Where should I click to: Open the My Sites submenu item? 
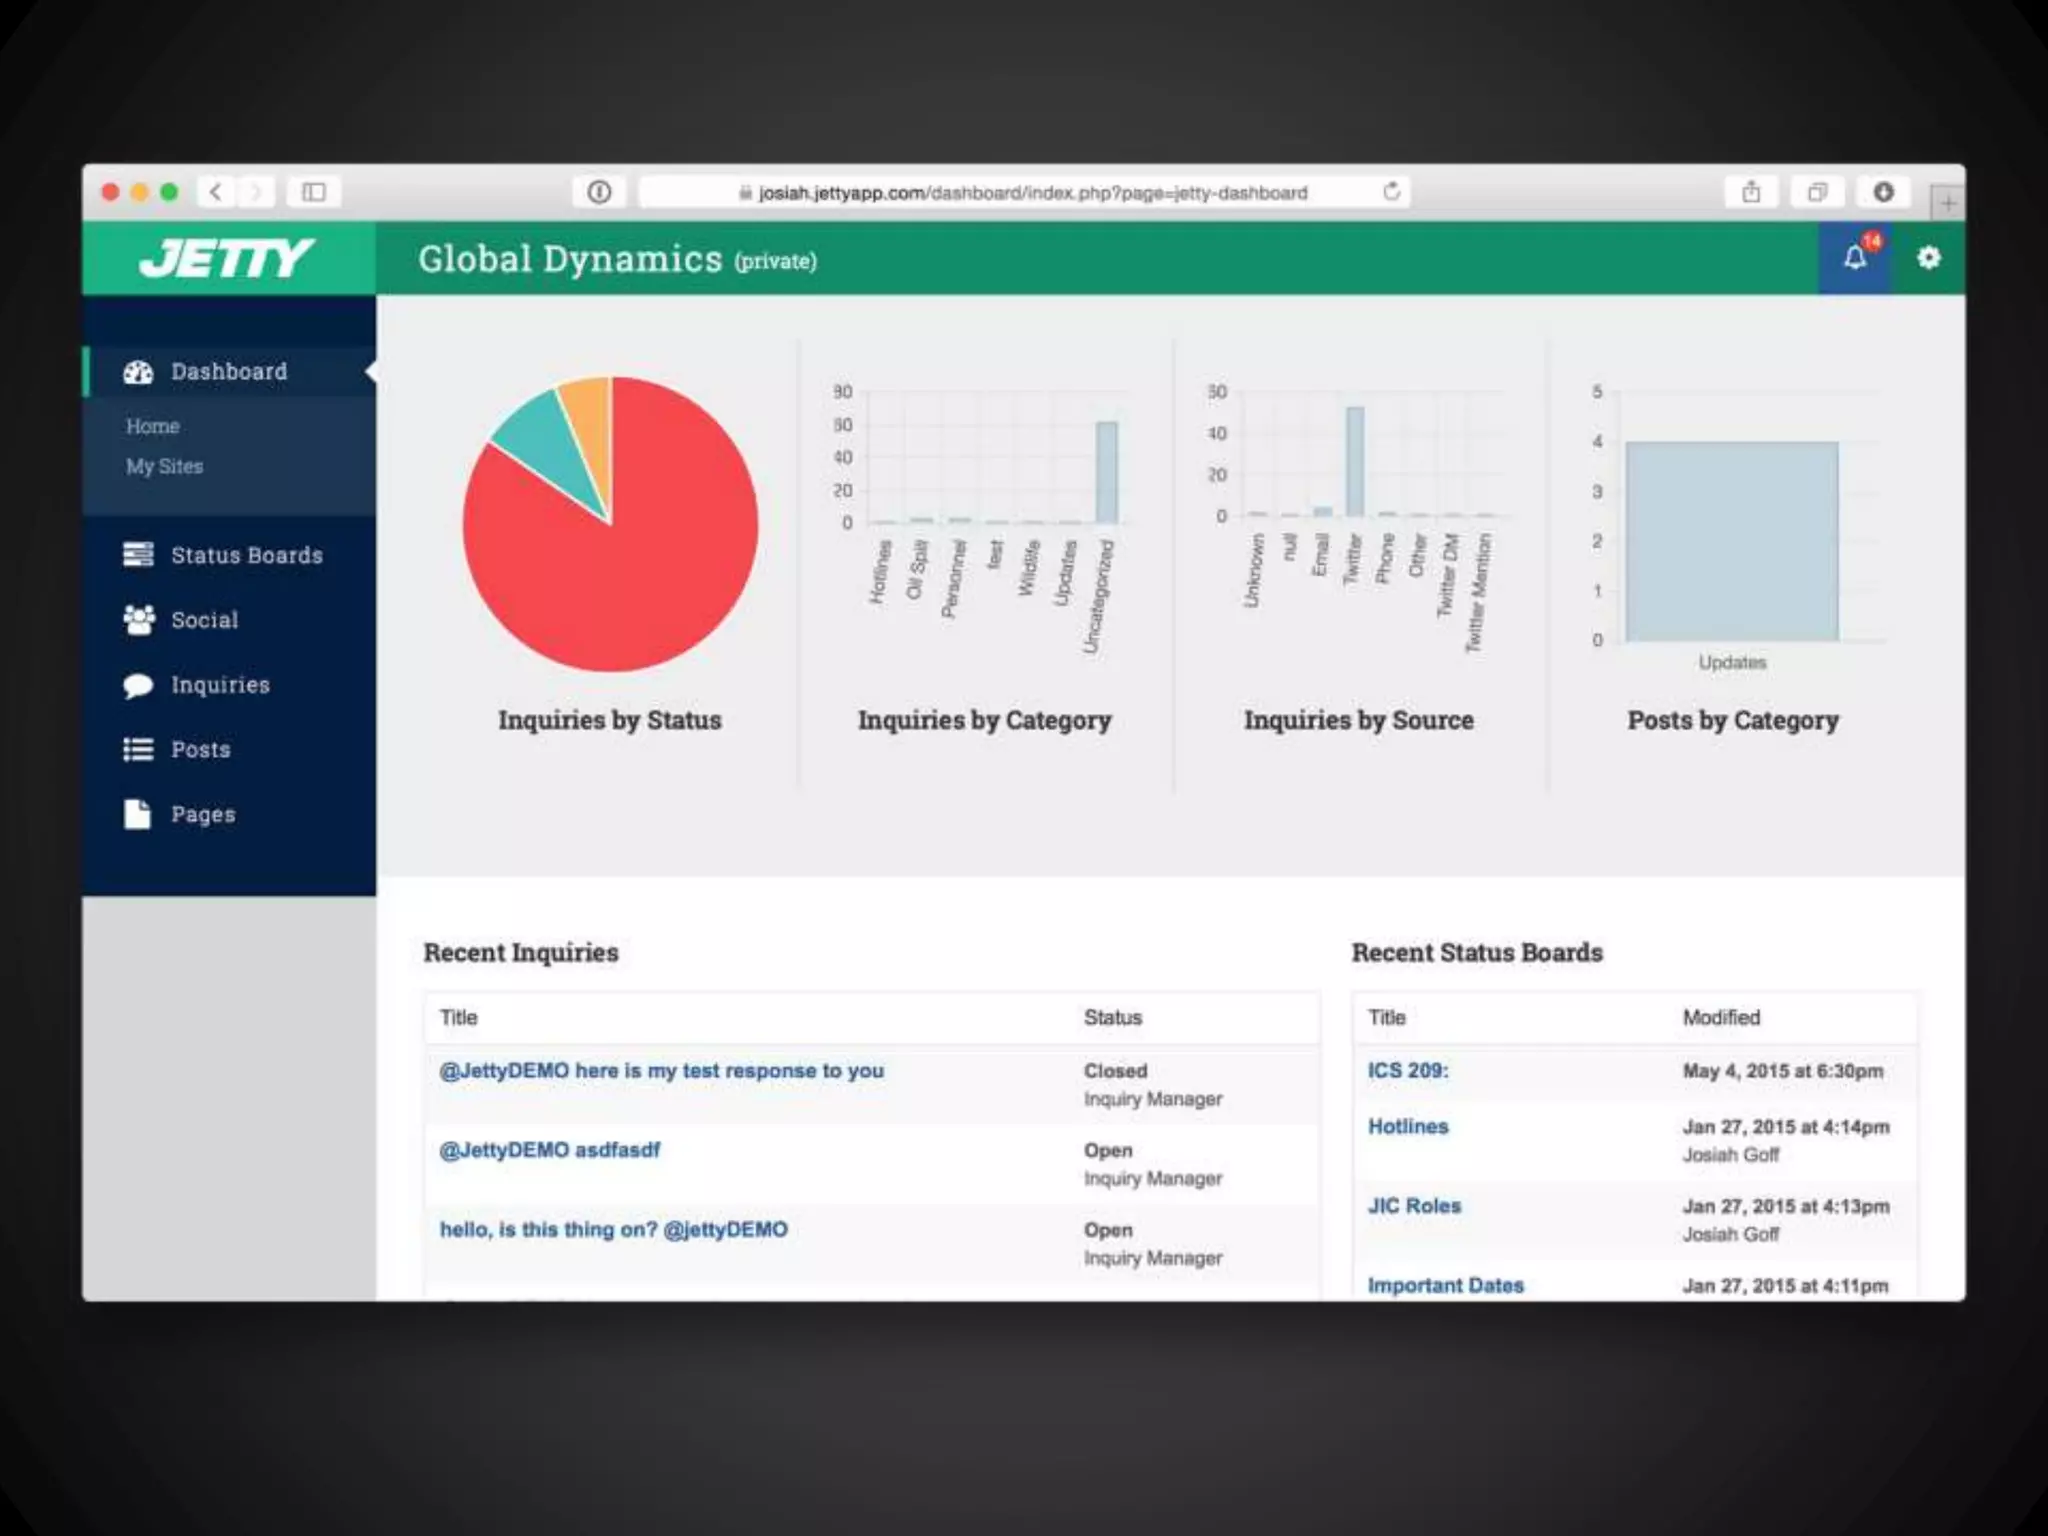[164, 467]
